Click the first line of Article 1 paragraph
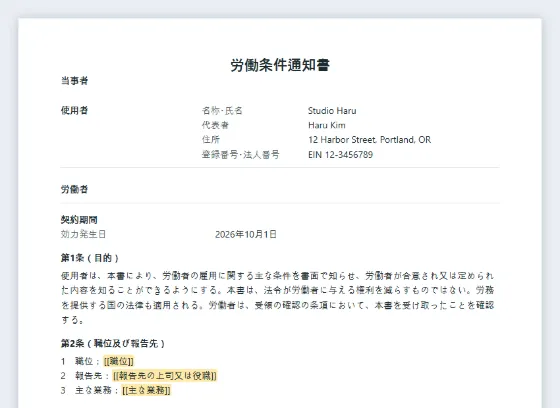Viewport: 560px width, 408px height. tap(277, 276)
